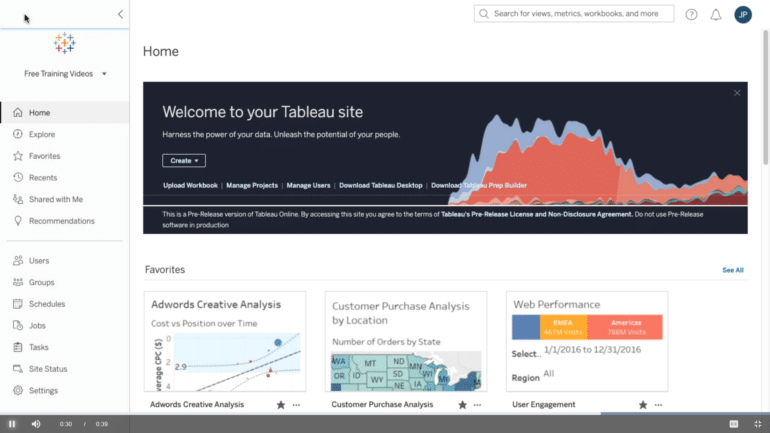The width and height of the screenshot is (770, 433).
Task: Click the Schedules calendar icon
Action: 18,304
